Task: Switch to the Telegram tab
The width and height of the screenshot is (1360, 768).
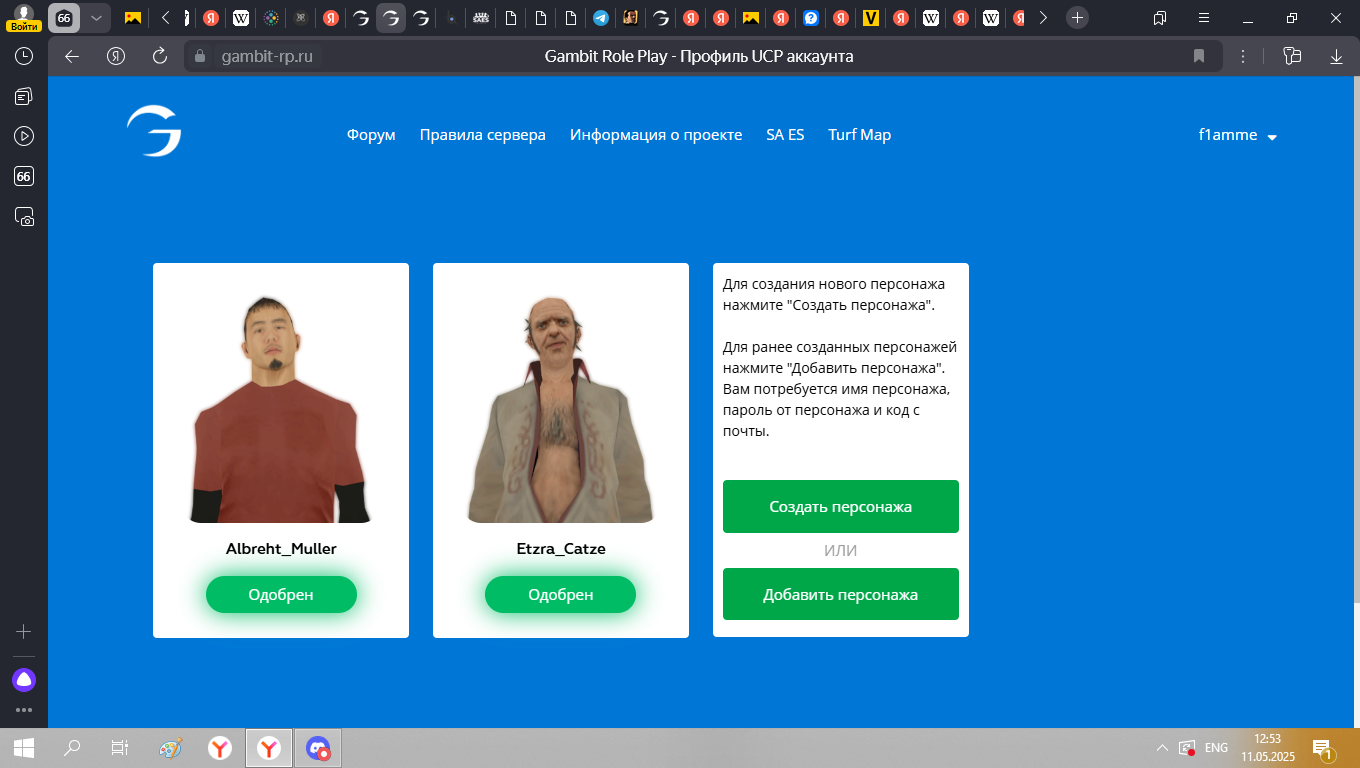Action: coord(600,18)
